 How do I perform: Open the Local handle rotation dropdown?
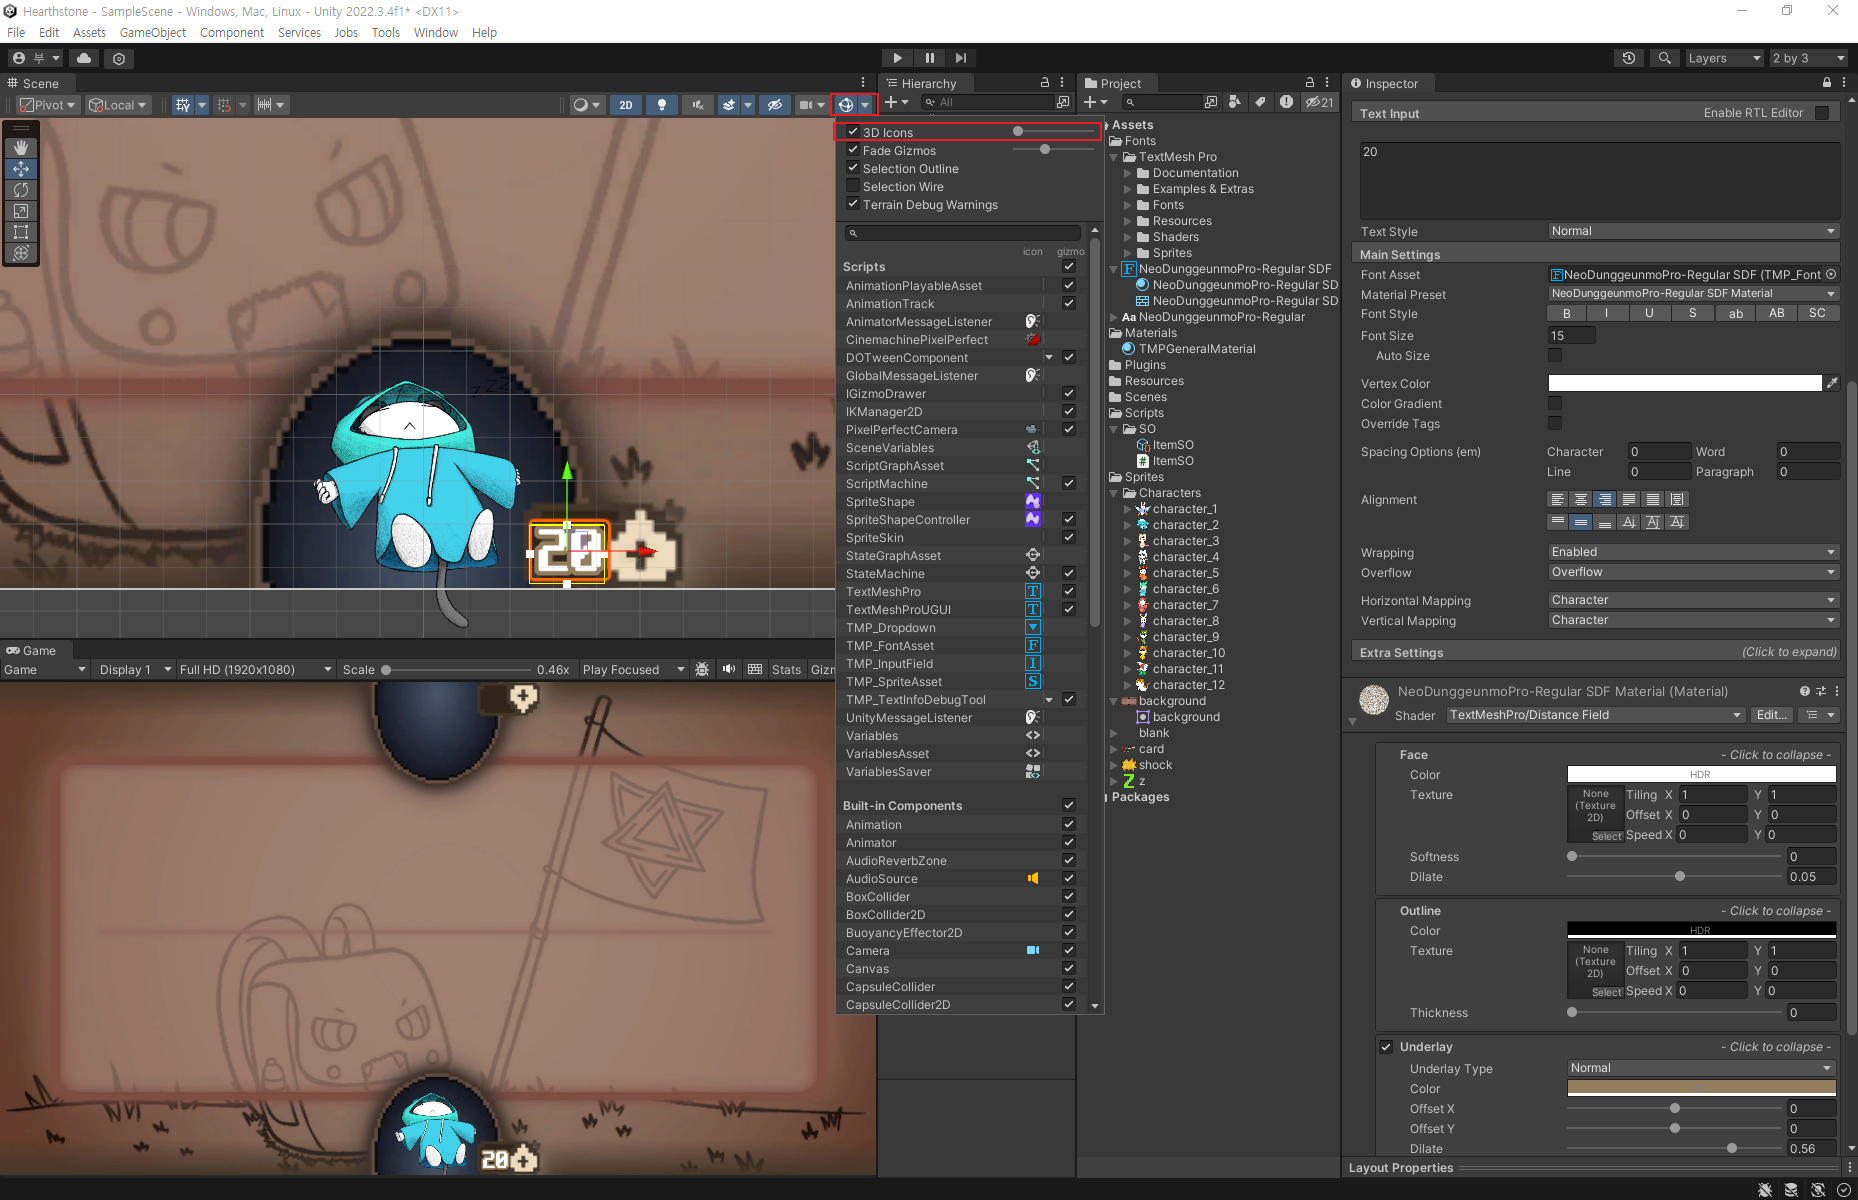click(x=118, y=105)
